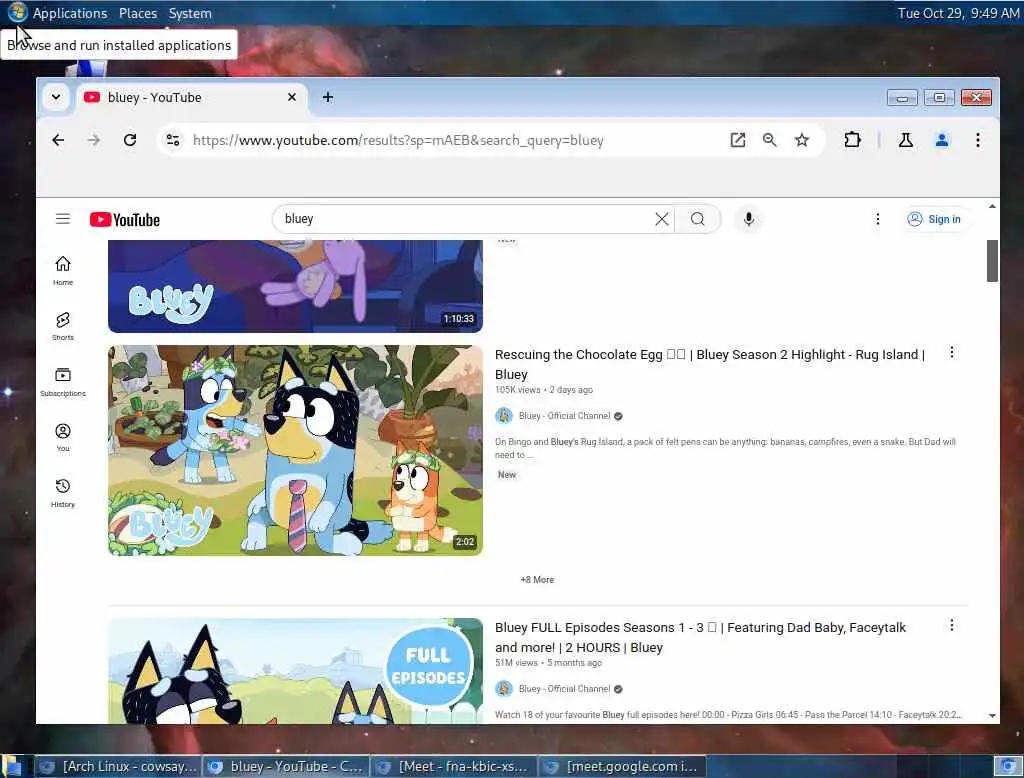The height and width of the screenshot is (778, 1024).
Task: Open a new browser tab
Action: click(x=328, y=97)
